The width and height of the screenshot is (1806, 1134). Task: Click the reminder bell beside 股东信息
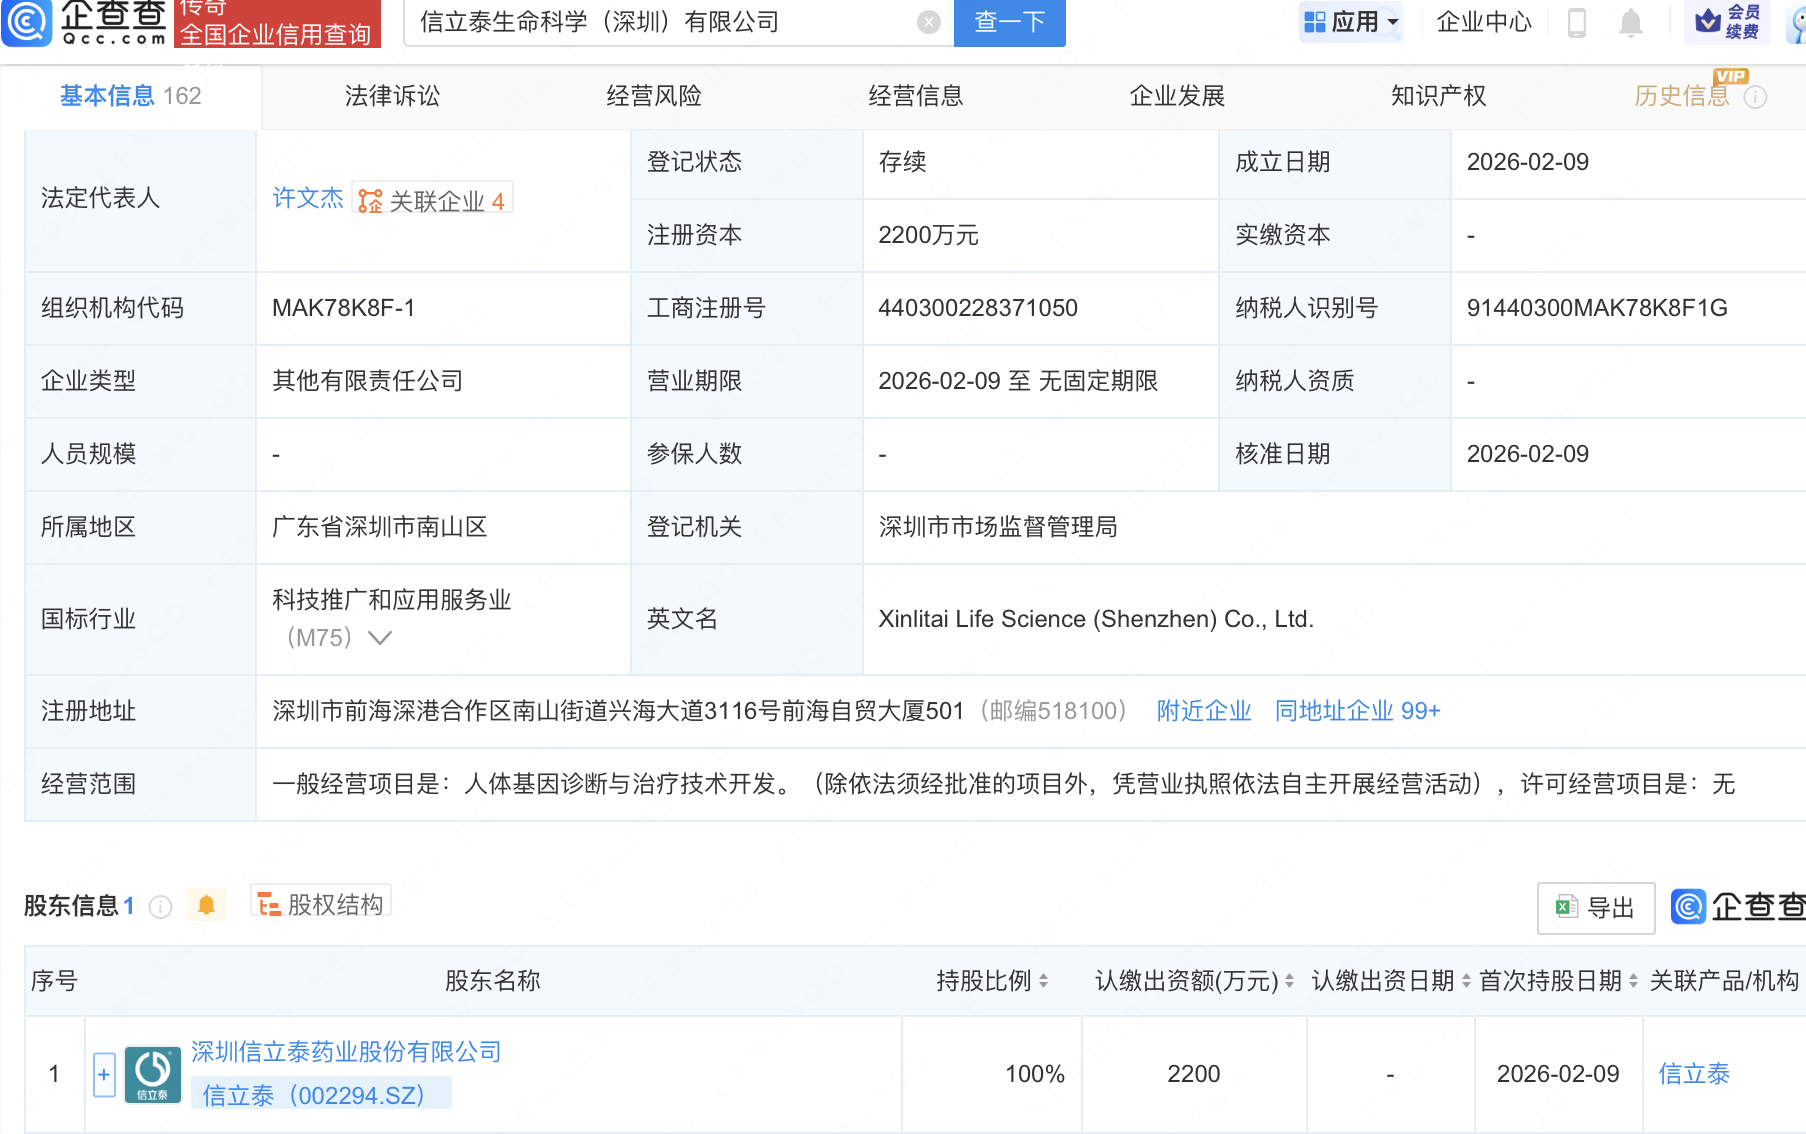coord(207,905)
